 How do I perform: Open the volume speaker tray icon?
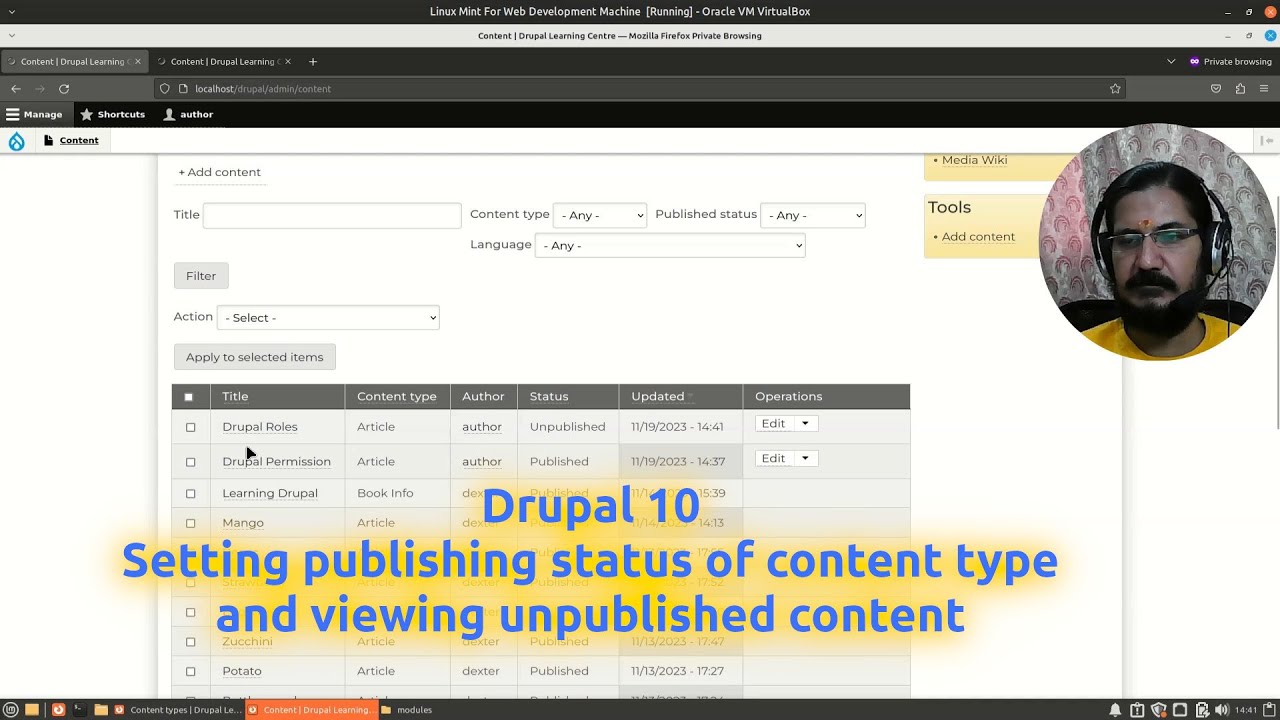(x=1222, y=710)
